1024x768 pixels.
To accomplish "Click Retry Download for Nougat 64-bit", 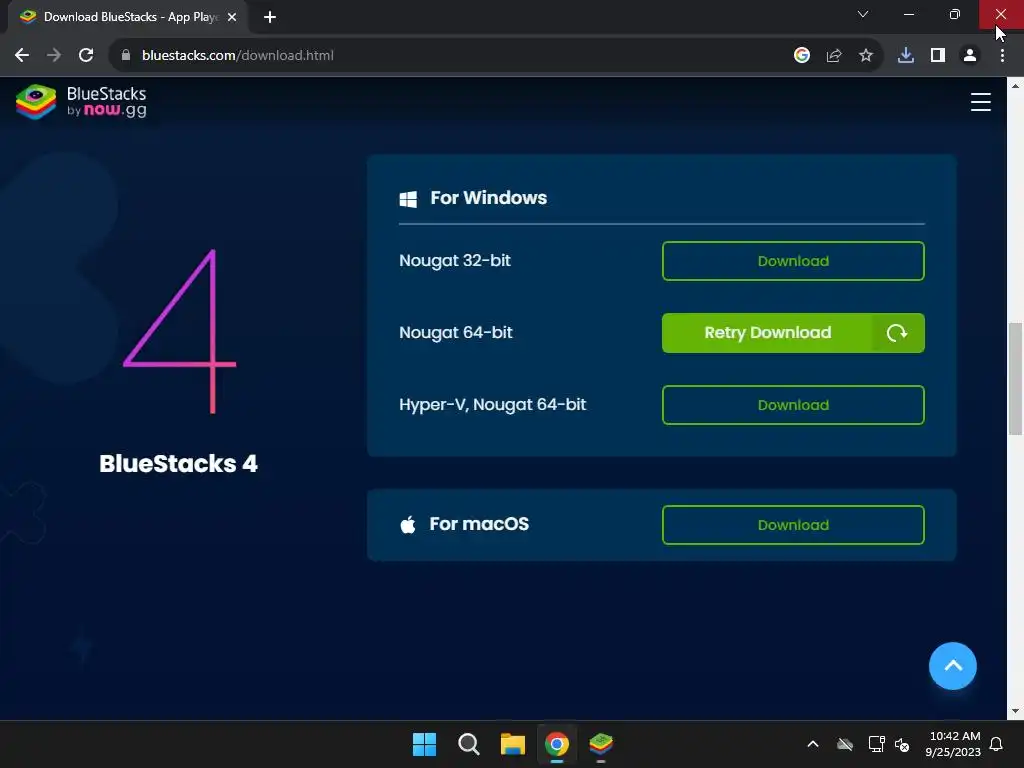I will click(793, 333).
